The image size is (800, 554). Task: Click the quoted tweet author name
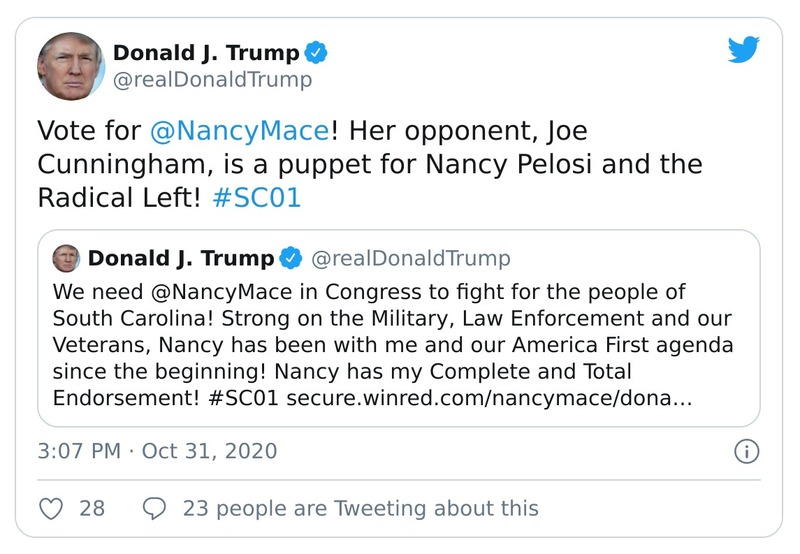[180, 259]
